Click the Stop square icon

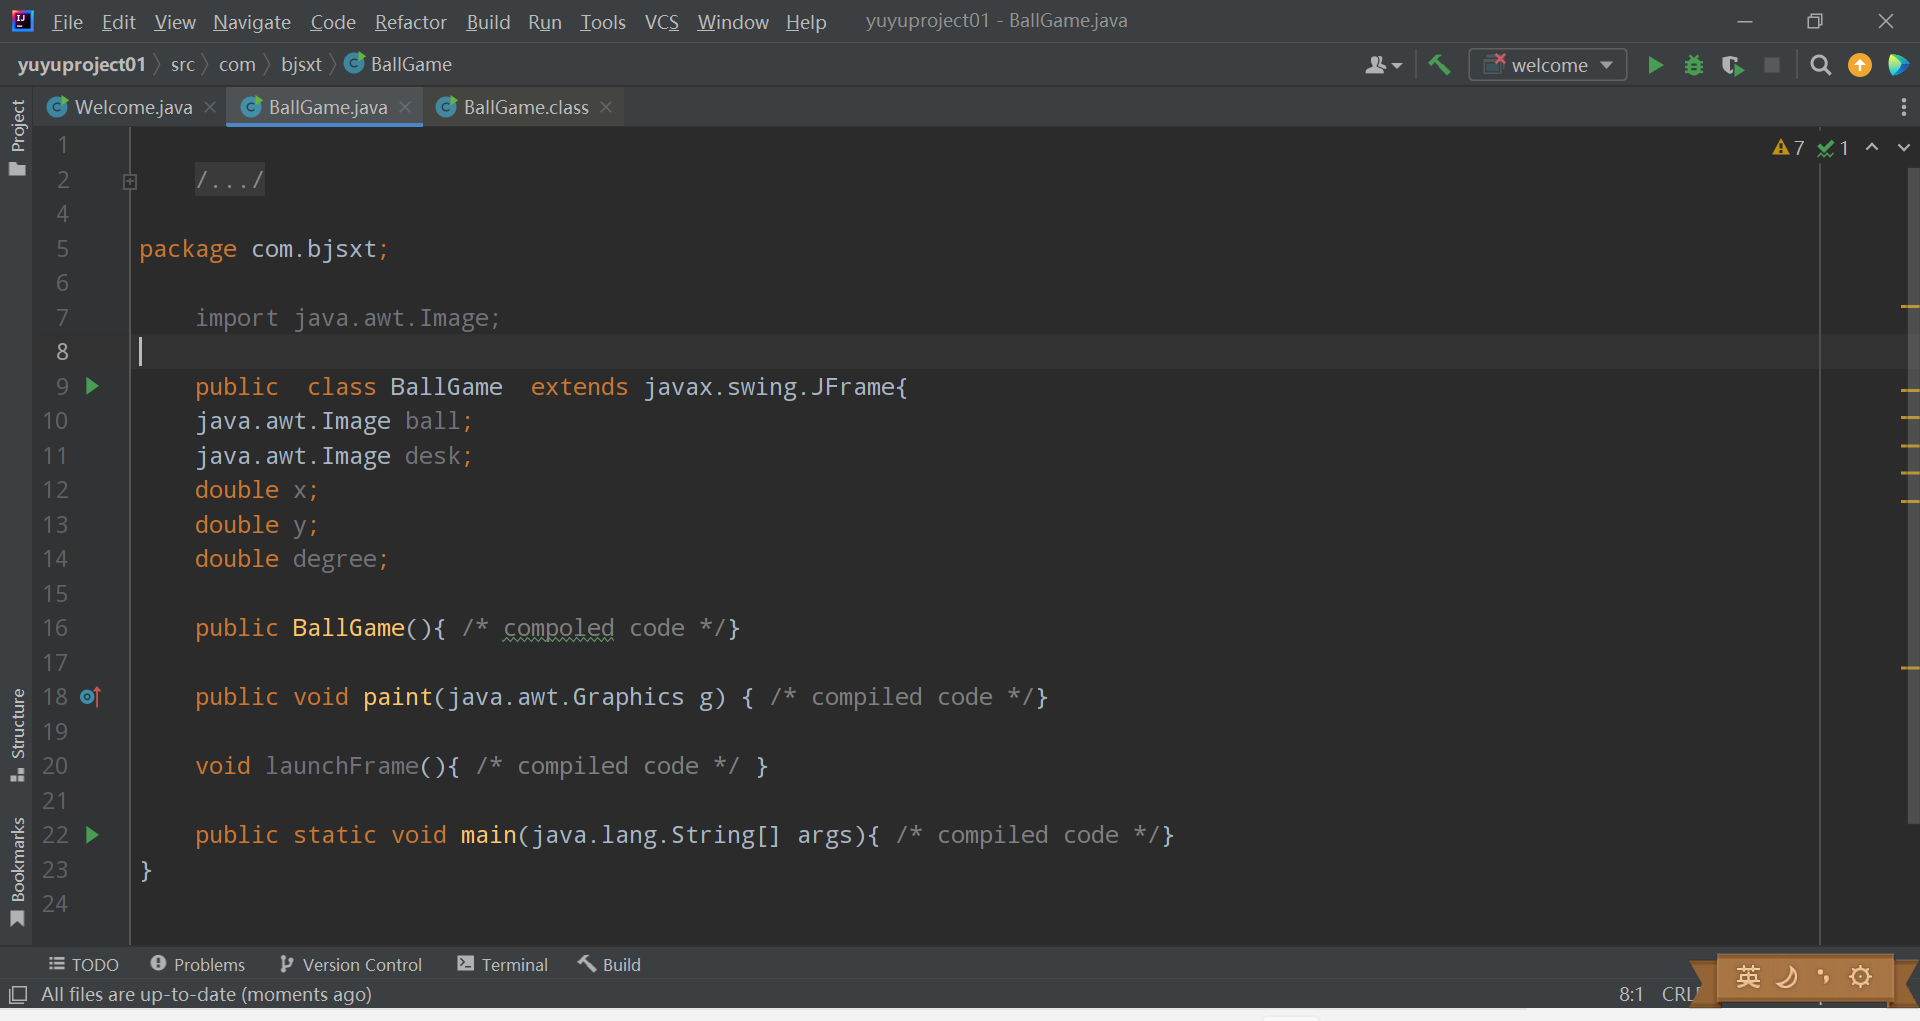1772,65
